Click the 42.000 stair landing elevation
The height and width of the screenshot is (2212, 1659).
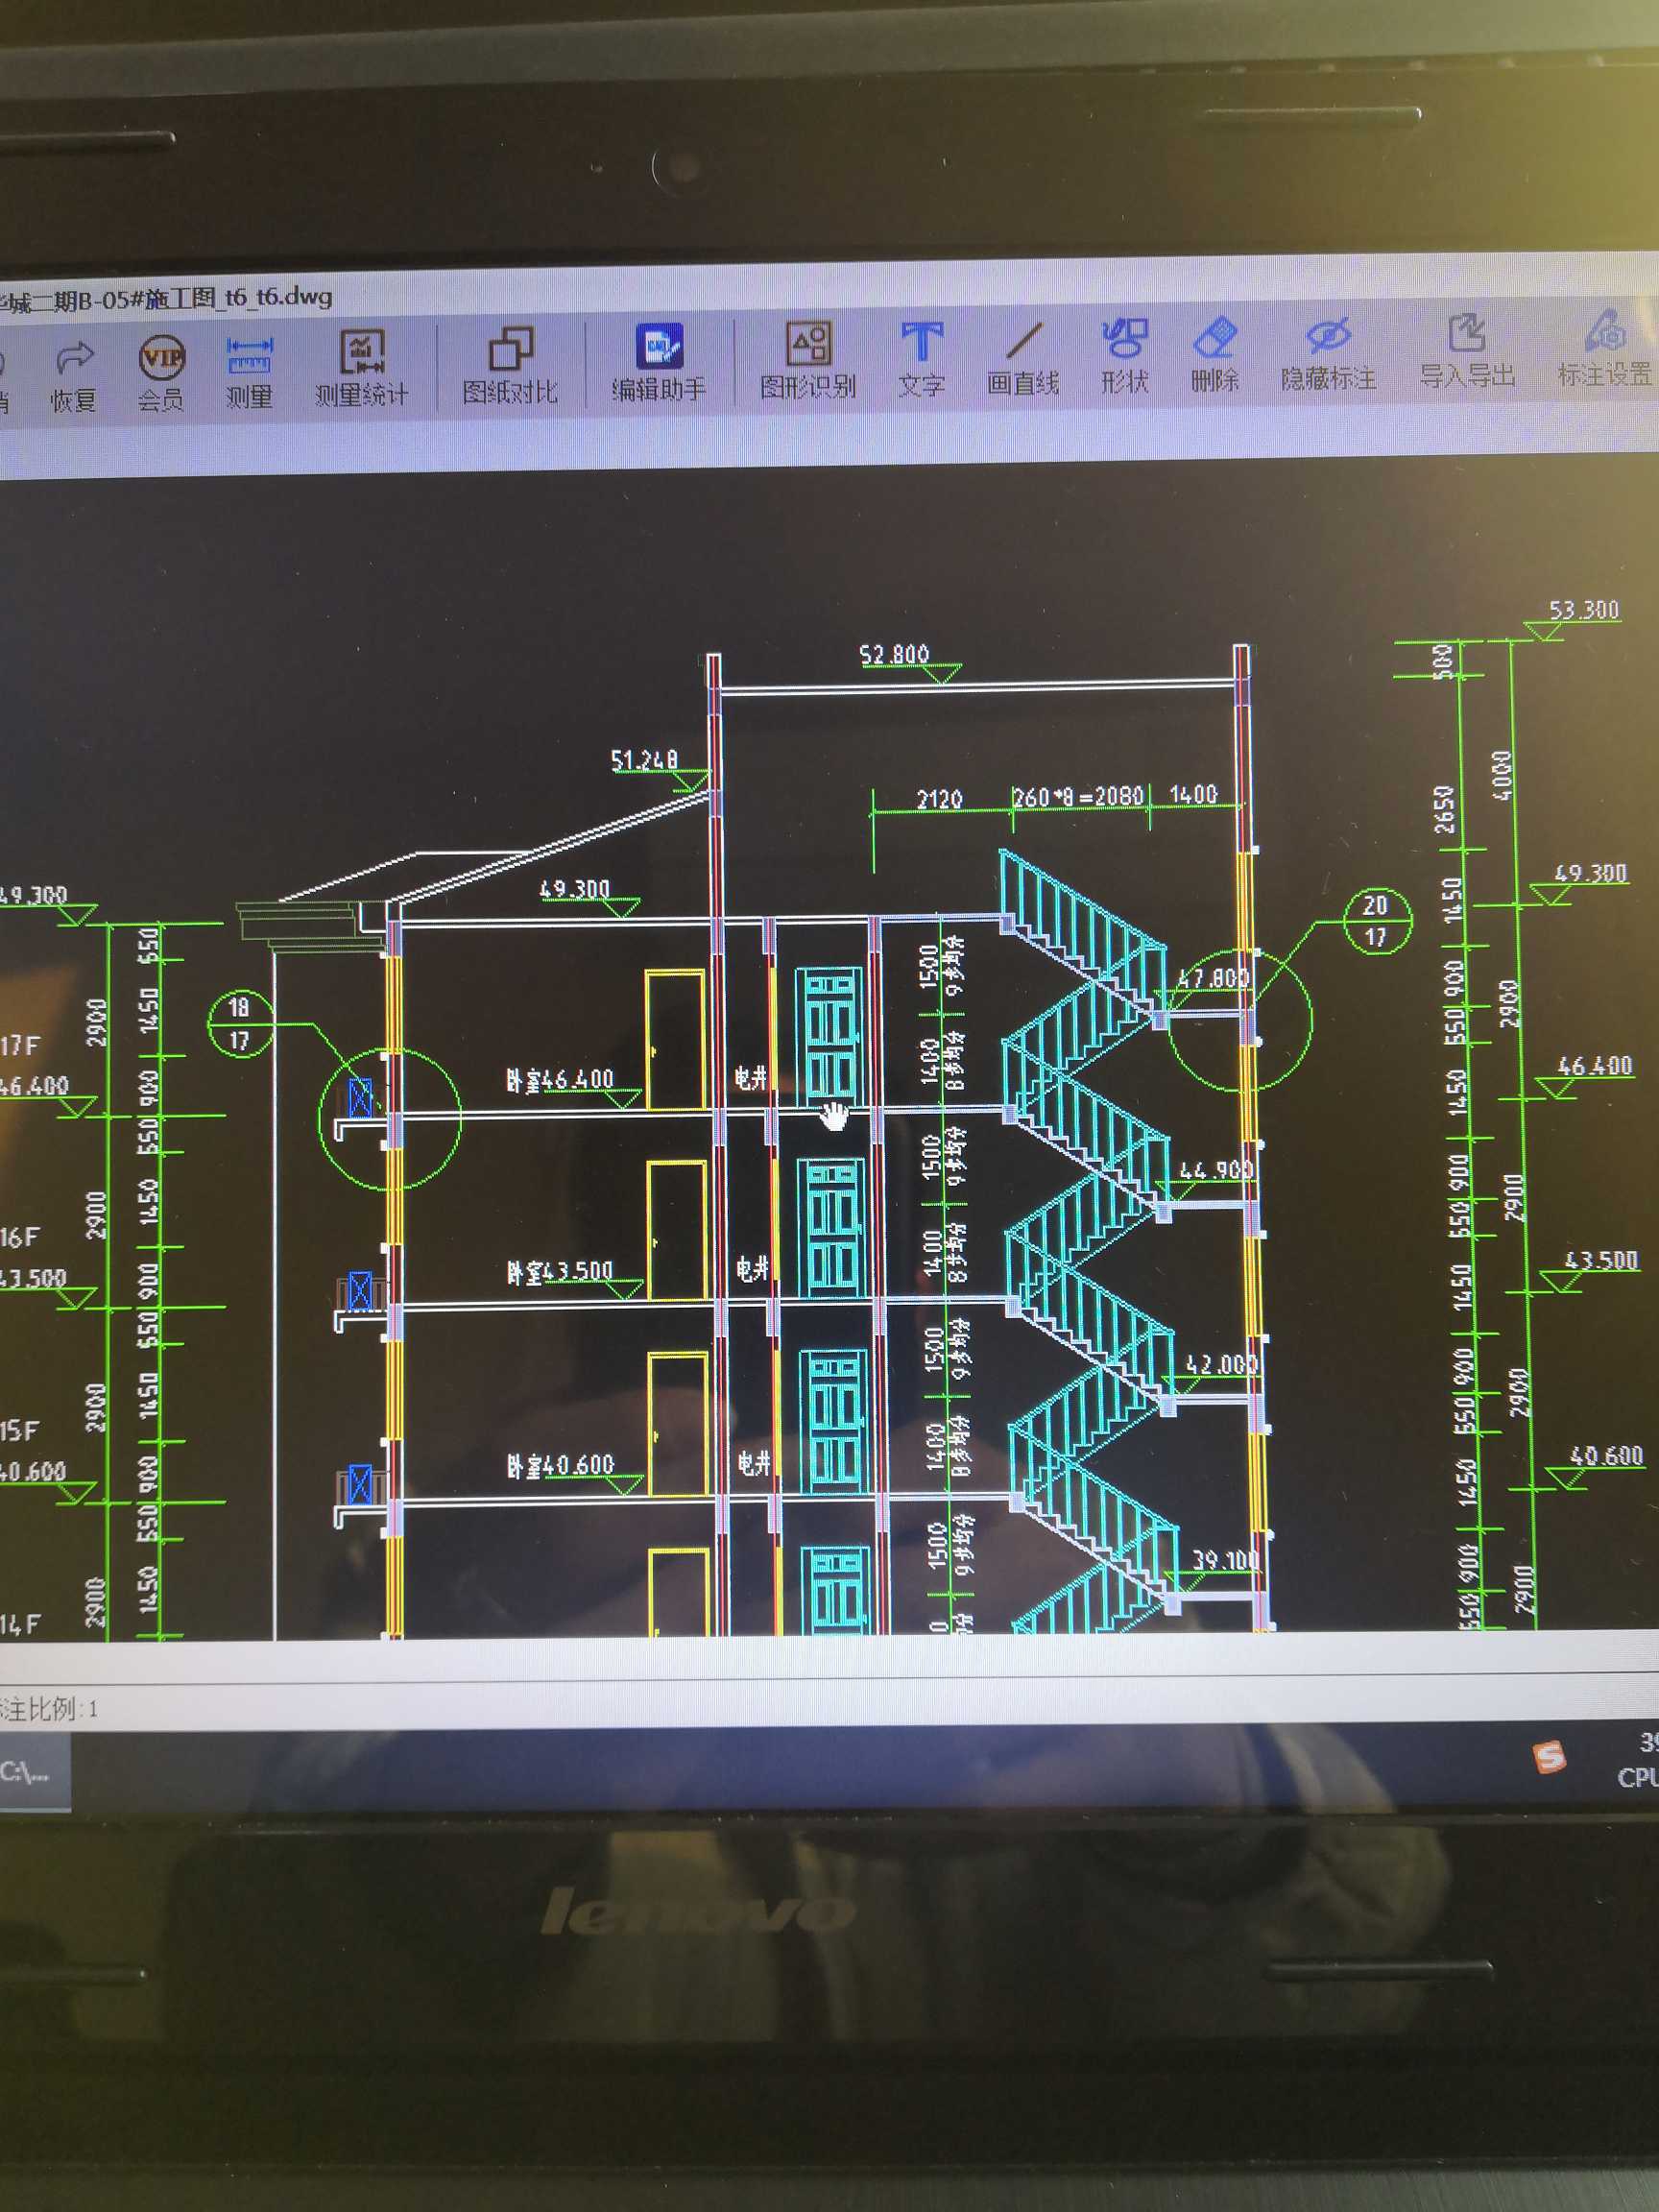tap(1221, 1364)
